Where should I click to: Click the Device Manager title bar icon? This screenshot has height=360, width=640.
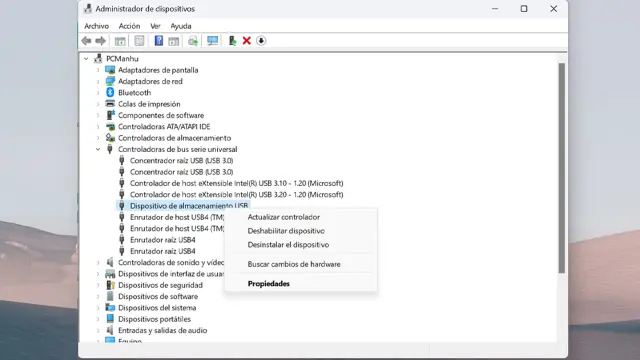pos(87,9)
